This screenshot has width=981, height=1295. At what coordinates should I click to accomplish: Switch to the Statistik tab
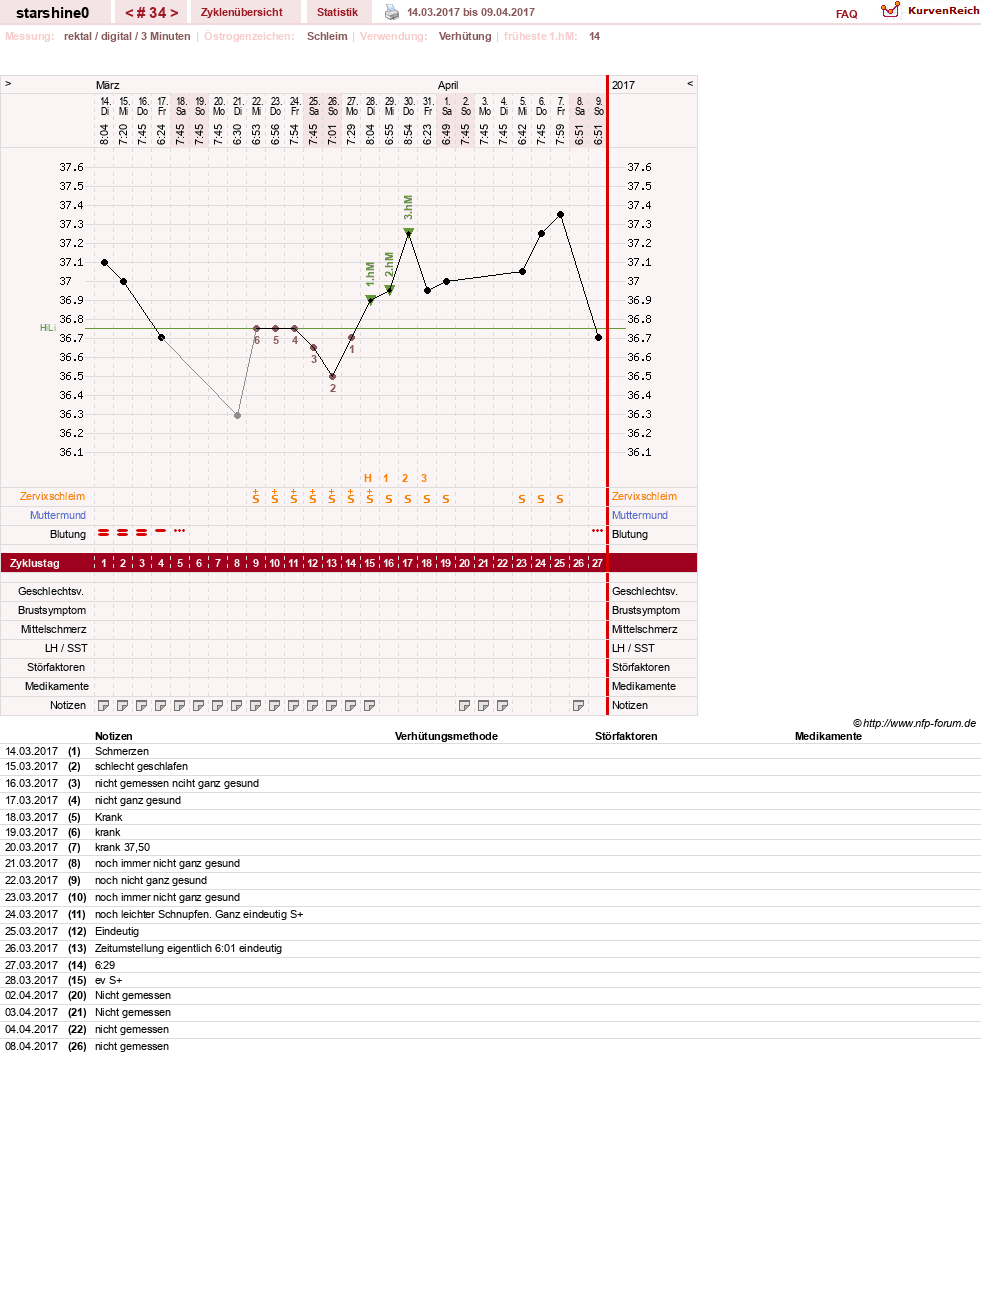[x=337, y=12]
